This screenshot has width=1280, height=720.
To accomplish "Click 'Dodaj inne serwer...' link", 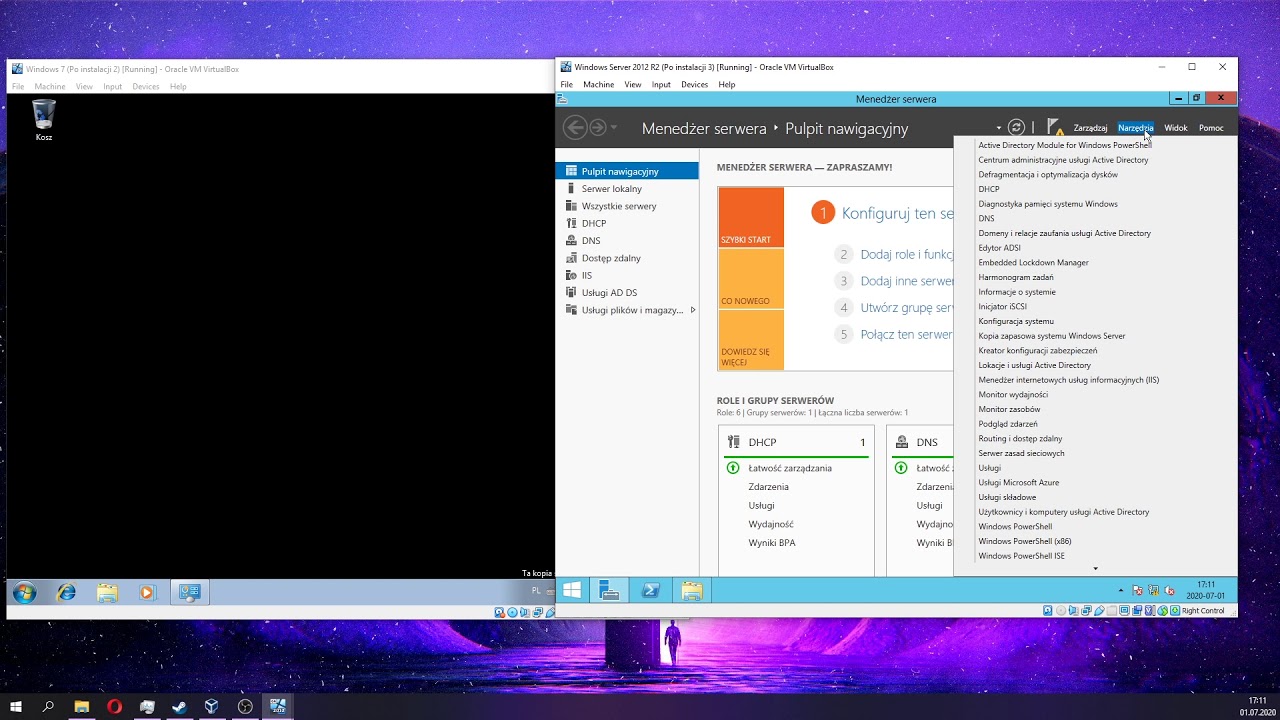I will 907,282.
